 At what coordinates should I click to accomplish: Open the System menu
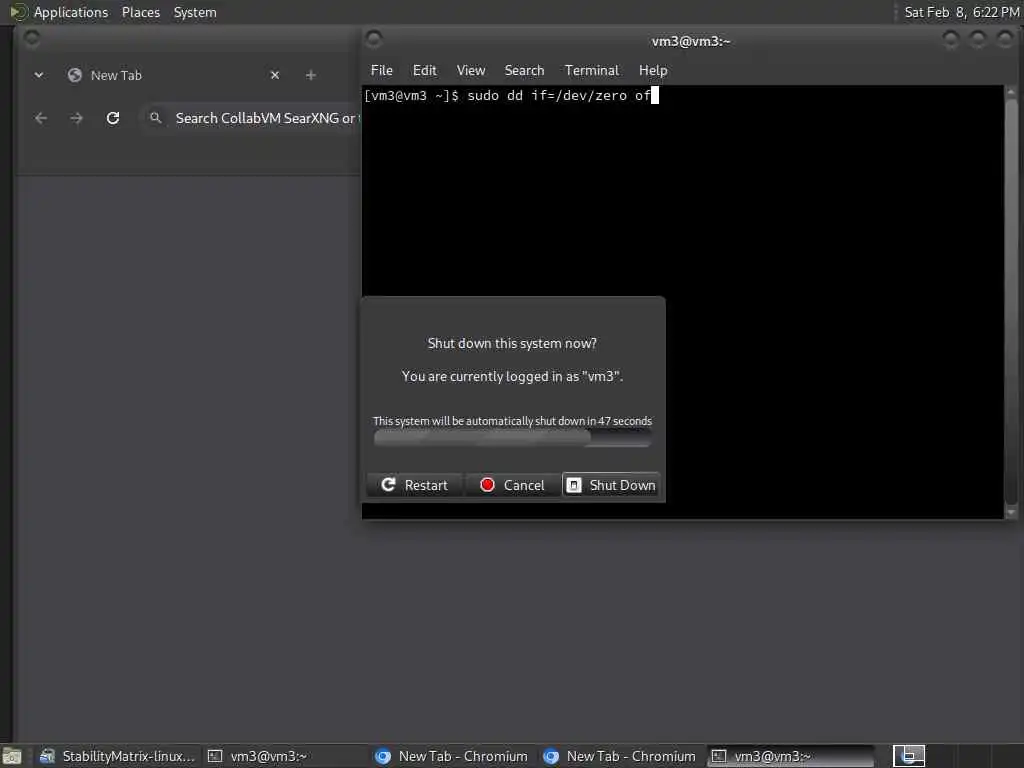point(195,12)
